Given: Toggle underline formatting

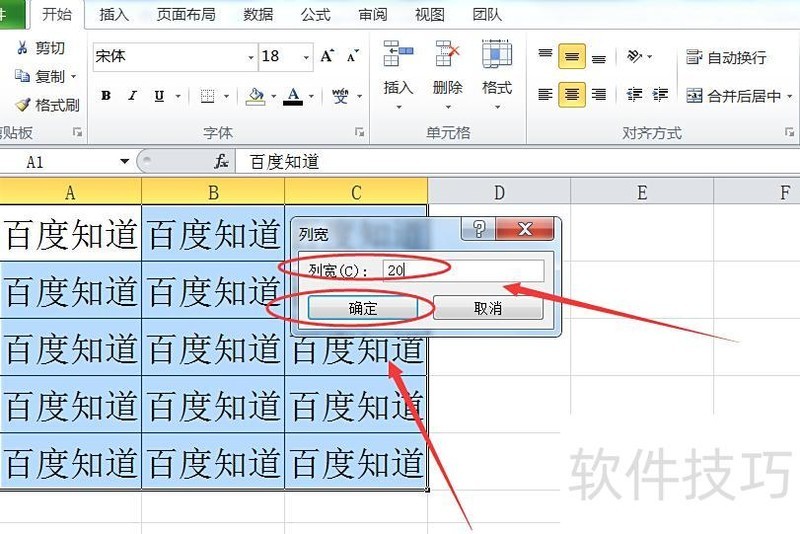Looking at the screenshot, I should 159,95.
